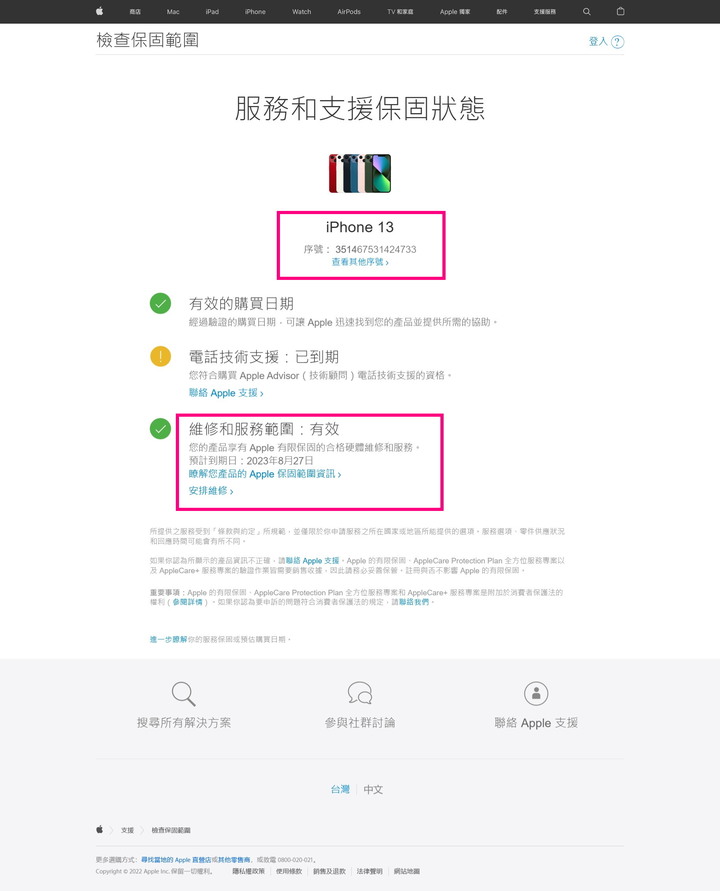Click the Apple logo in top navigation

99,11
